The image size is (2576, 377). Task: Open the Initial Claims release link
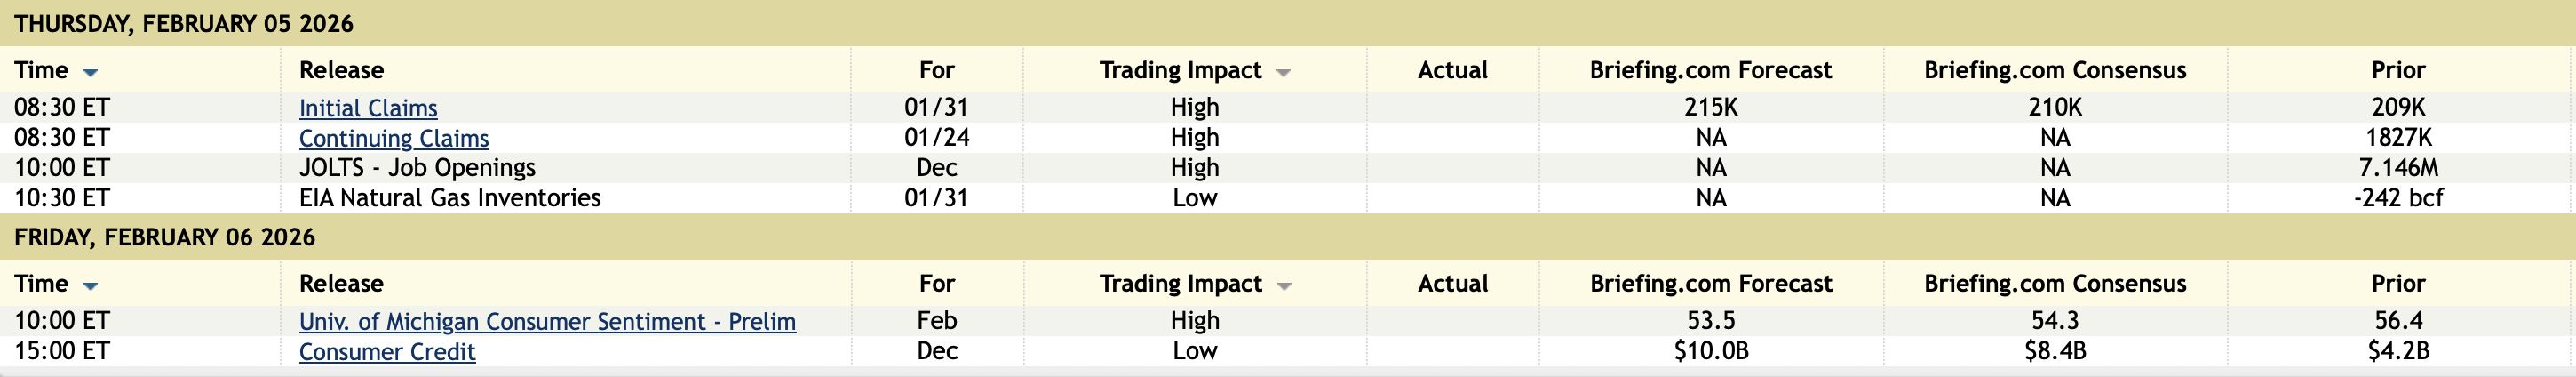(x=368, y=108)
